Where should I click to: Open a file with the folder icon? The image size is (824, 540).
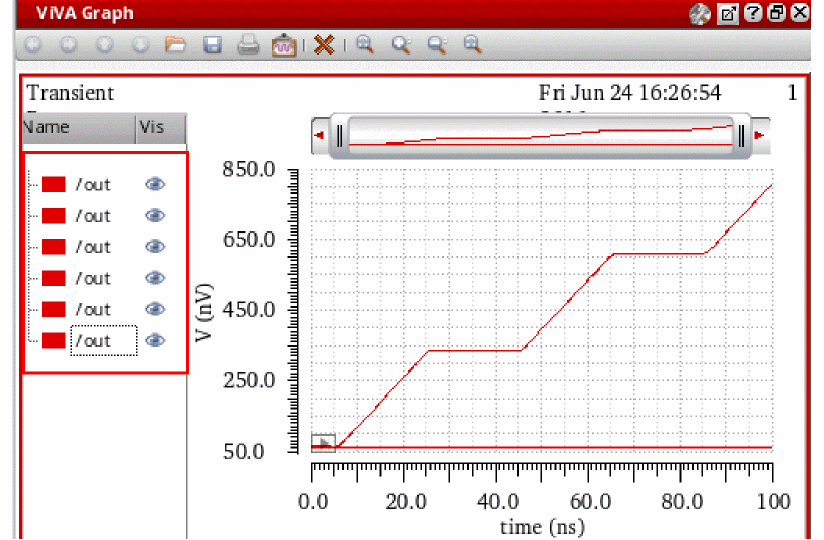176,45
